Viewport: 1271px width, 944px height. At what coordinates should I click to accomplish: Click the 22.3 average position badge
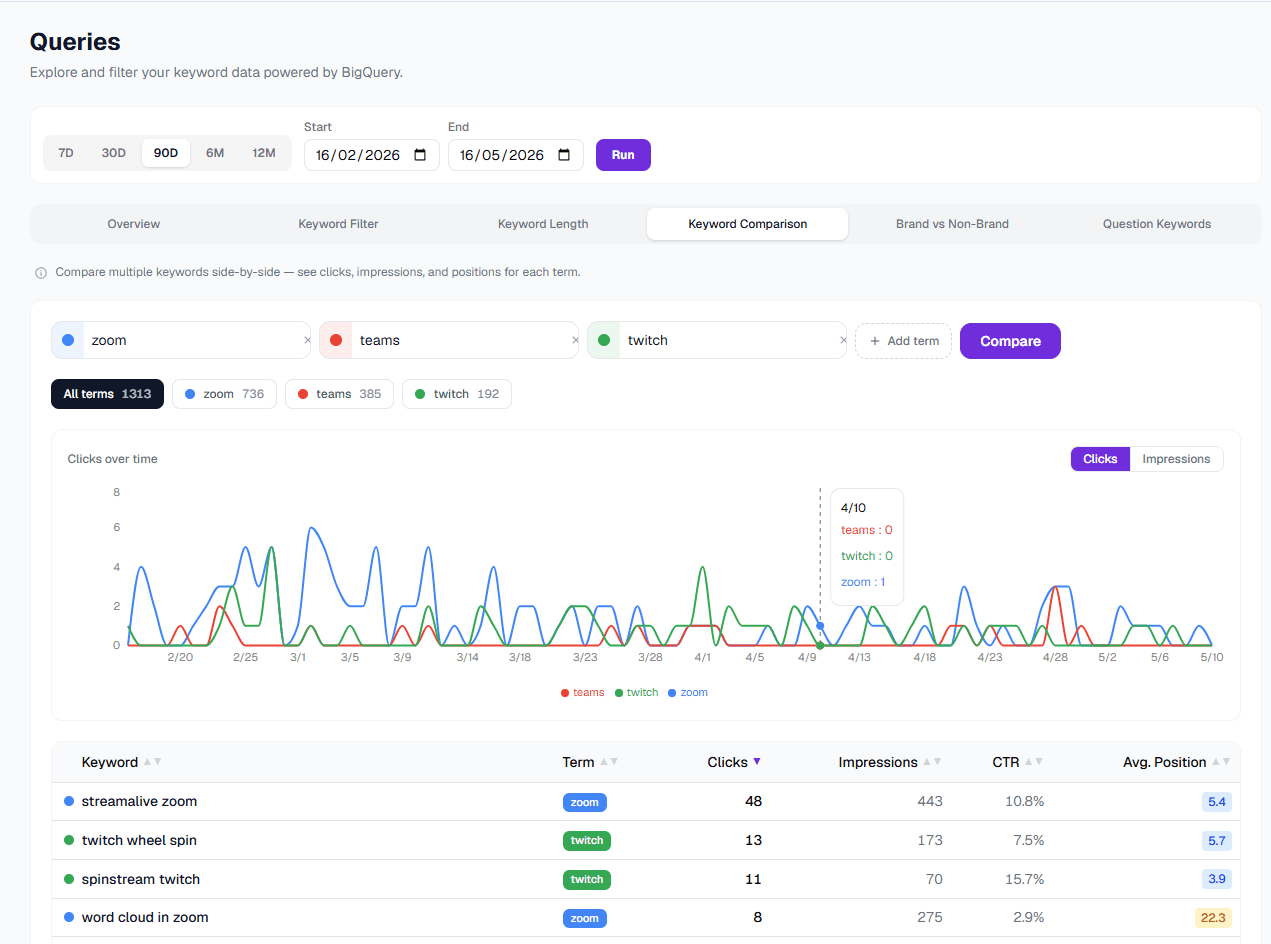(x=1213, y=918)
